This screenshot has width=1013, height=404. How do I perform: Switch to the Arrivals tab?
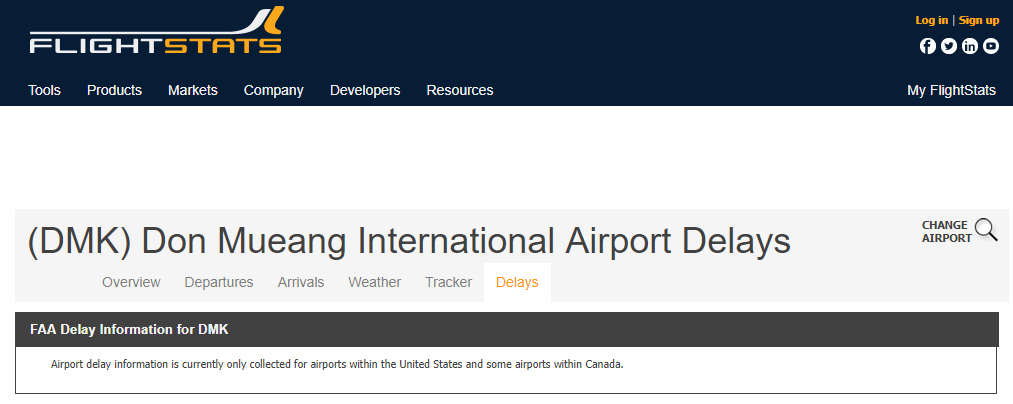(x=301, y=282)
